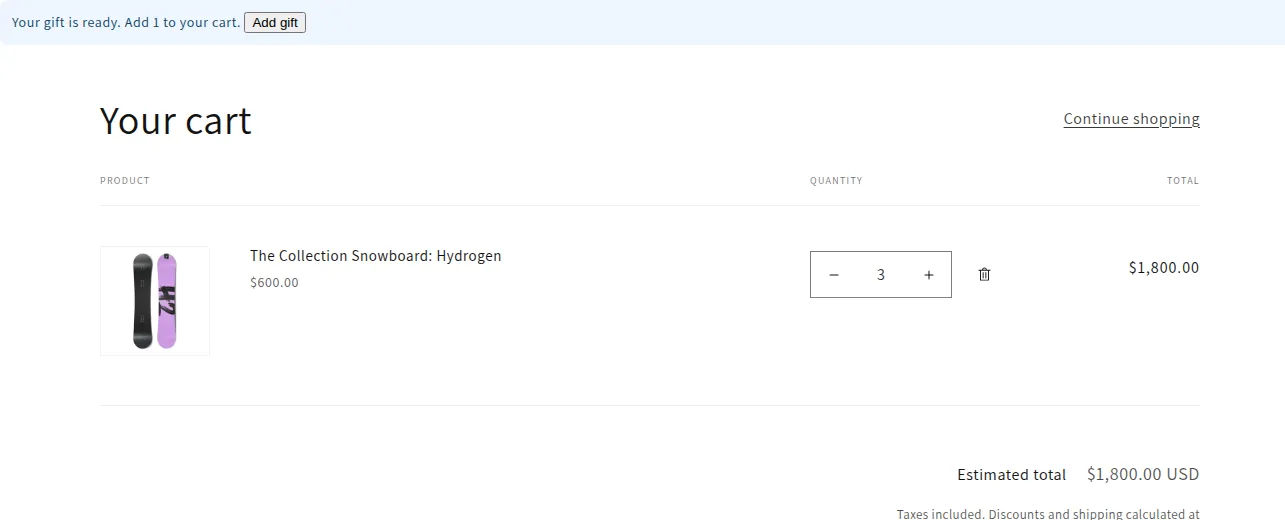Click the Hydrogen snowboard product thumbnail
Image resolution: width=1285 pixels, height=520 pixels.
155,301
